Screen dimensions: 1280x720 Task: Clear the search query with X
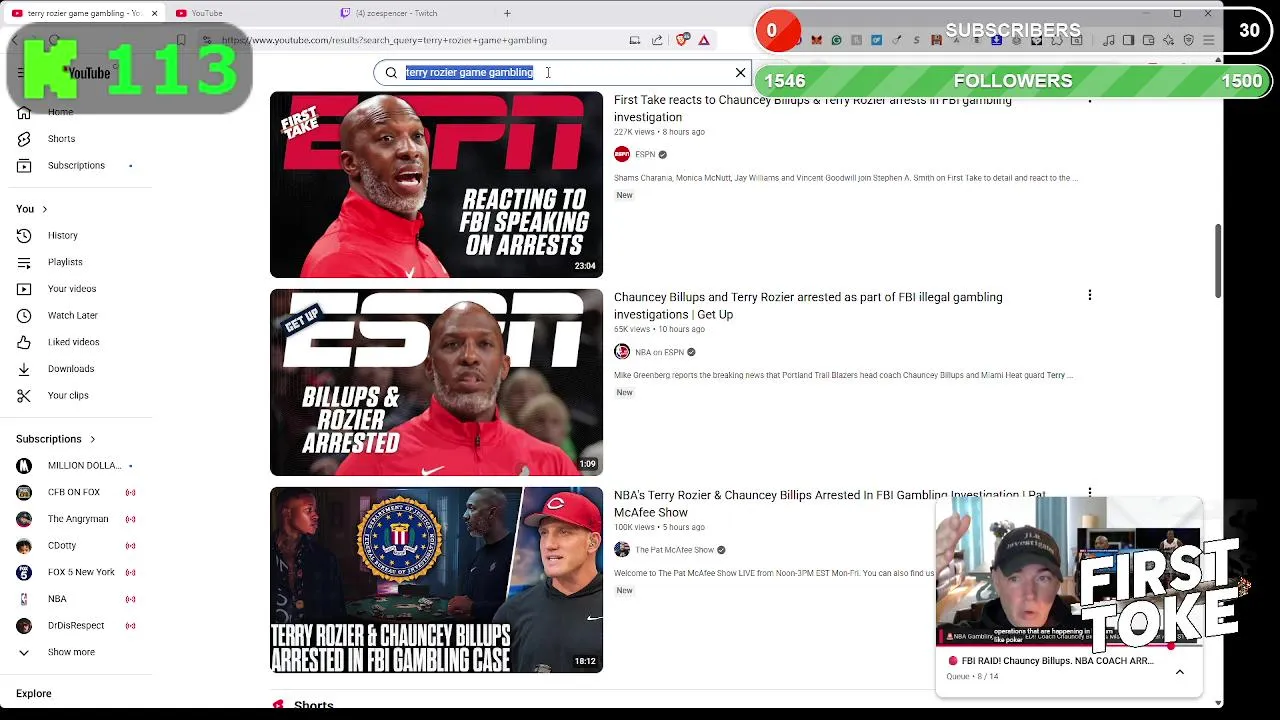[740, 72]
